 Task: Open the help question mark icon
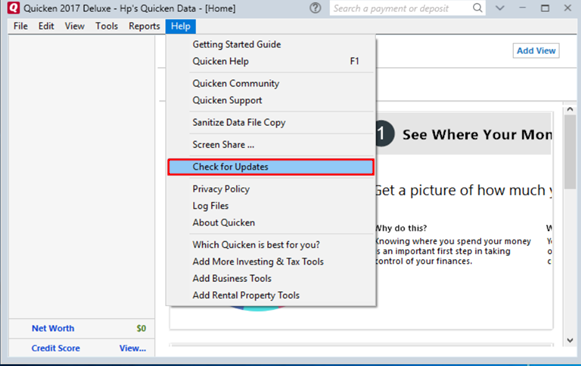tap(315, 8)
